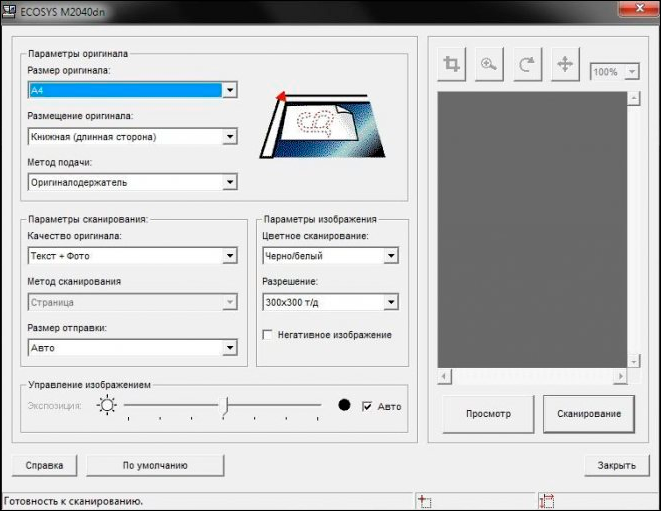Open the Размер оригинала A4 dropdown
Viewport: 661px width, 511px height.
(230, 90)
